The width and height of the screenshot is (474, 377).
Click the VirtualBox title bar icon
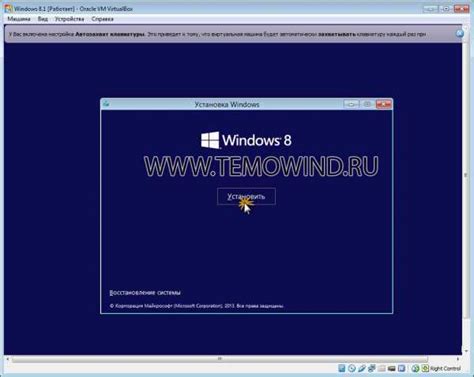[x=8, y=9]
